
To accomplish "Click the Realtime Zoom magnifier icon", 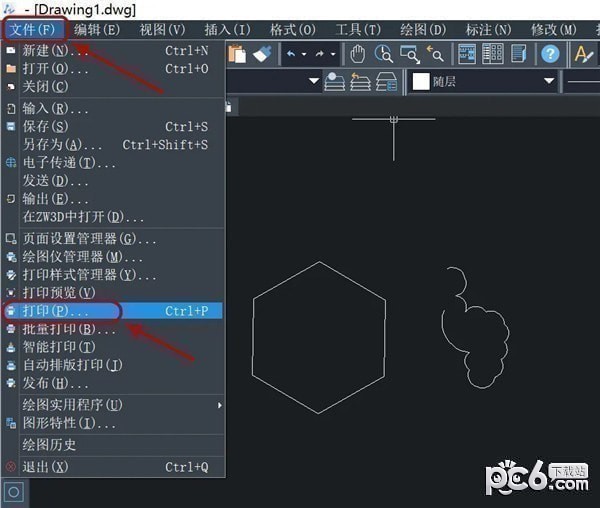I will coord(384,54).
